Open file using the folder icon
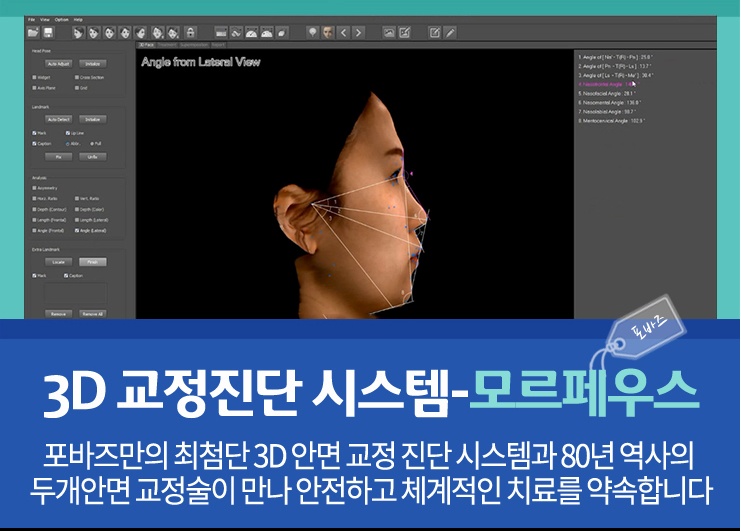This screenshot has height=531, width=741. point(33,33)
